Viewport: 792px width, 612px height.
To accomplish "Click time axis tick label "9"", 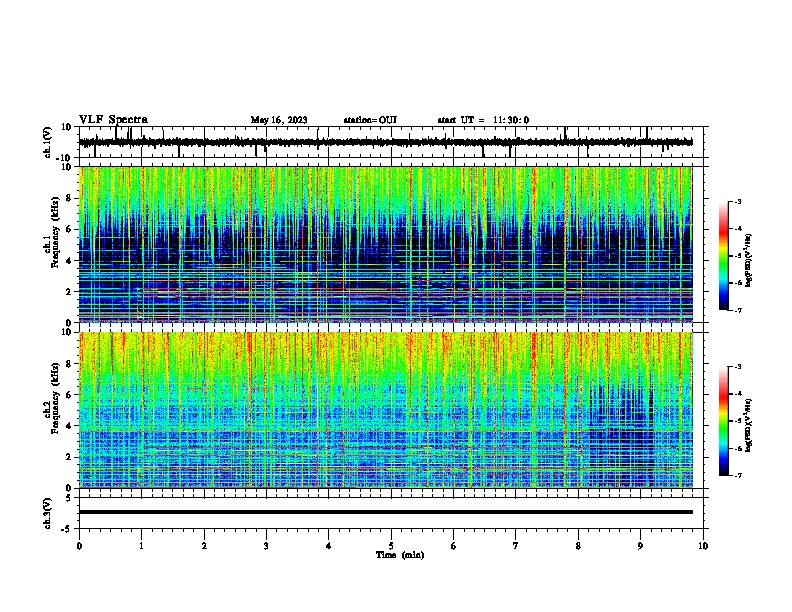I will click(x=640, y=546).
